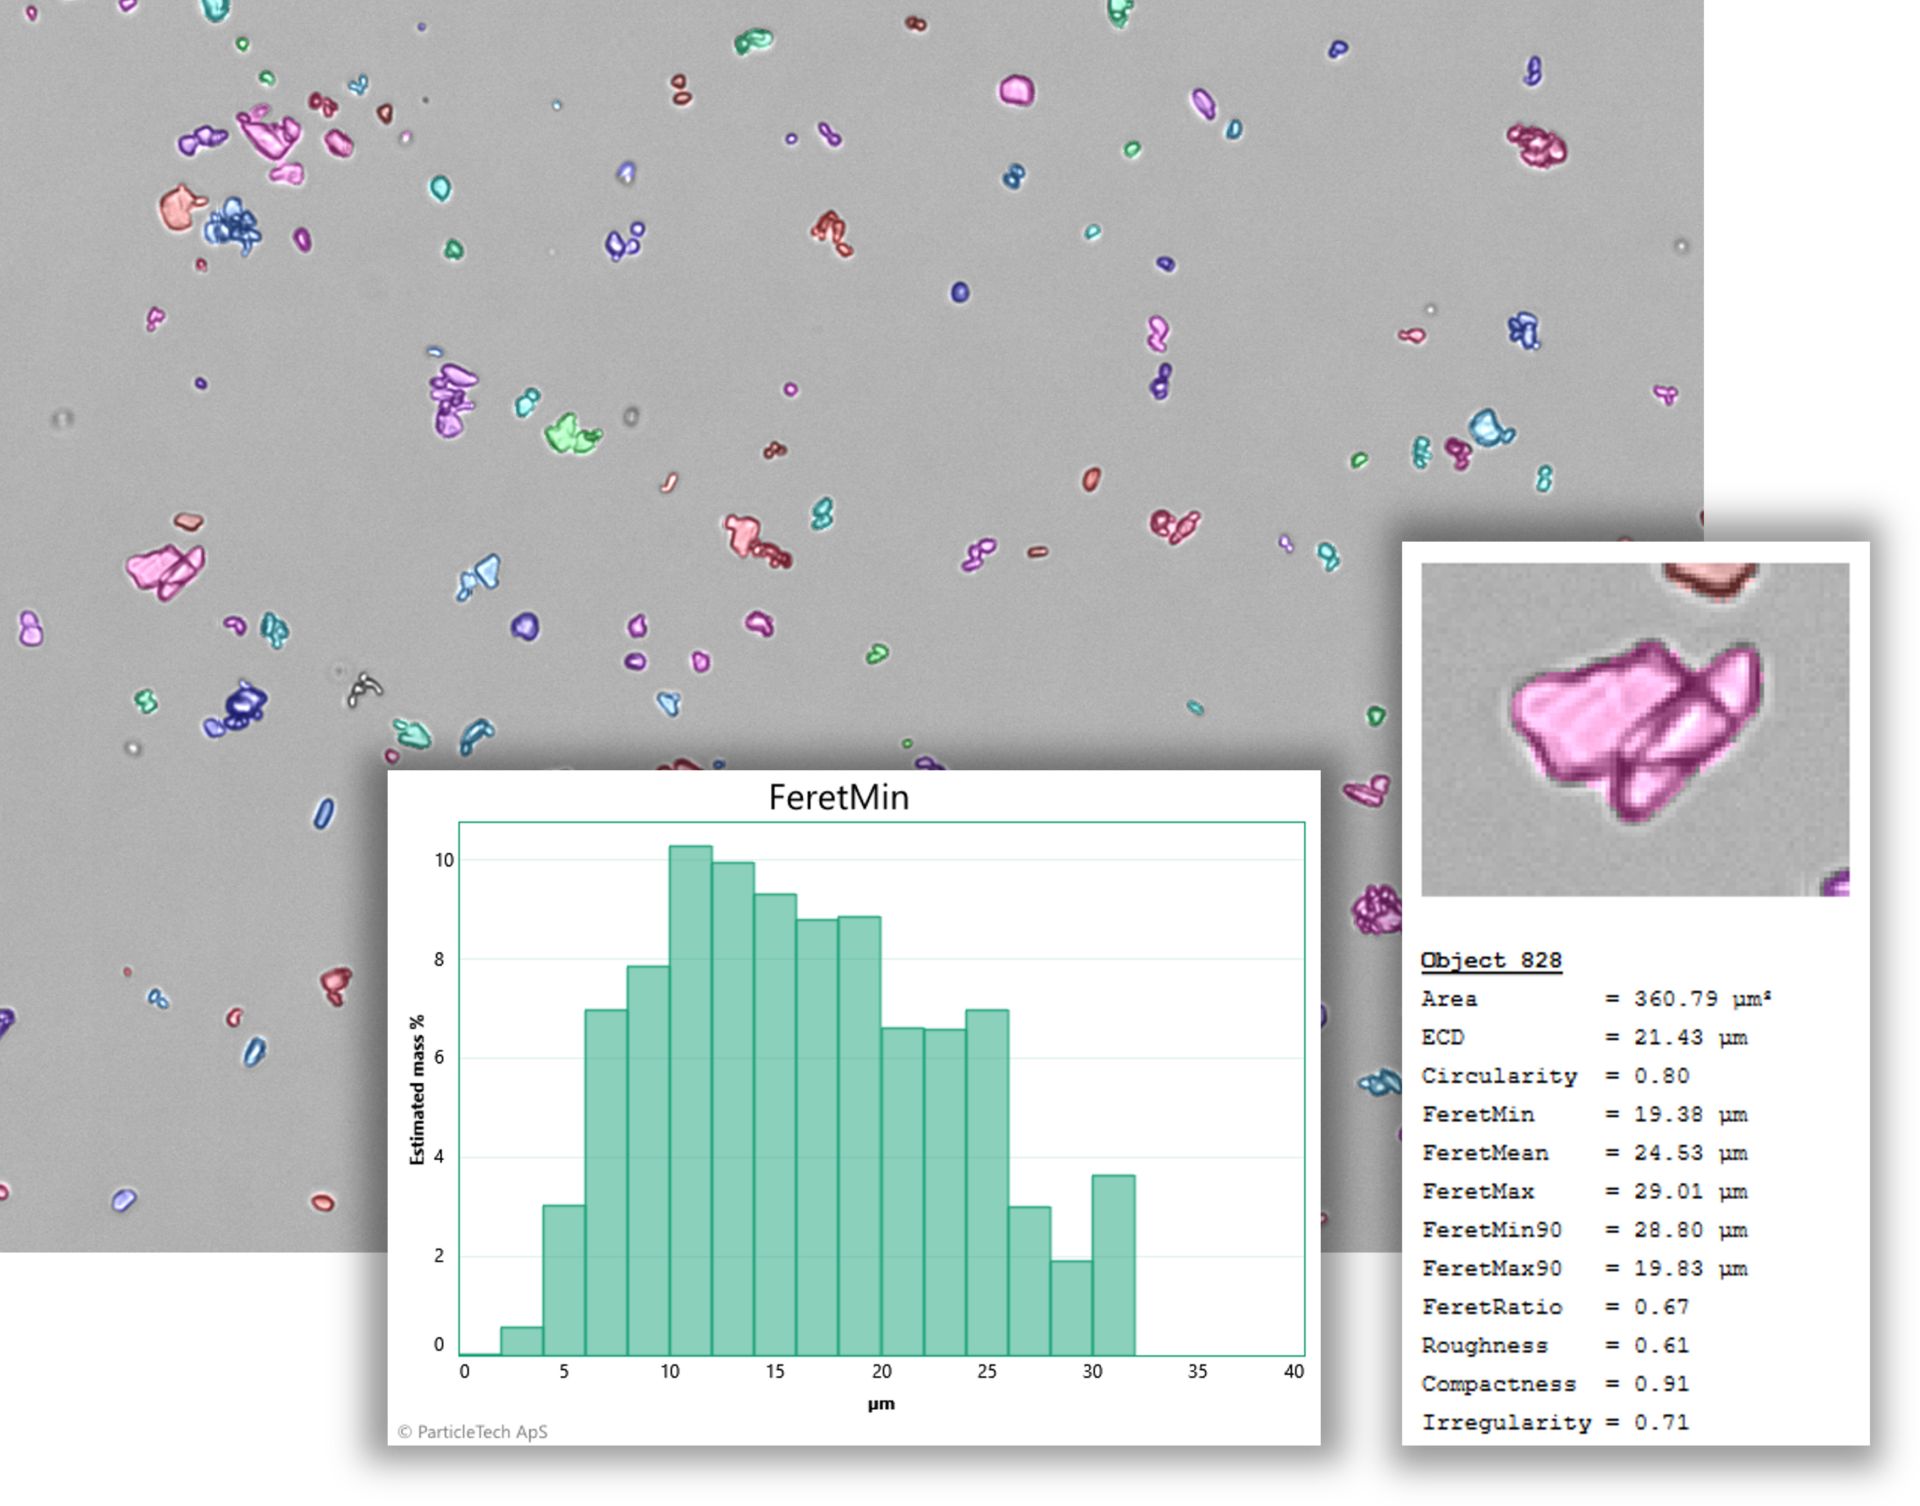Viewport: 1920px width, 1506px height.
Task: Click the FeretMin chart title
Action: coord(838,797)
